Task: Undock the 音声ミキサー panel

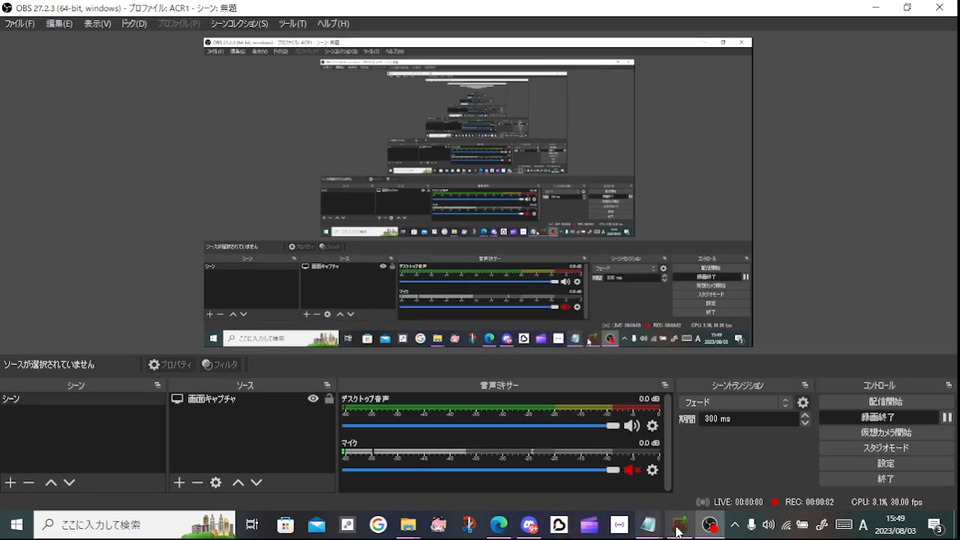Action: 665,385
